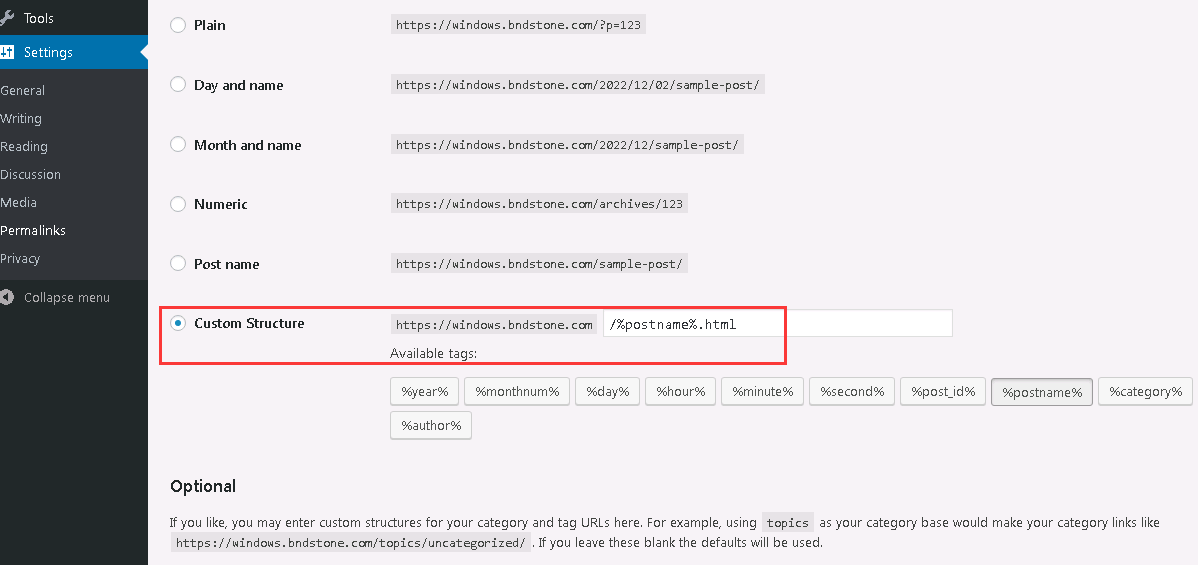Choose Month and name radio button

pyautogui.click(x=178, y=144)
